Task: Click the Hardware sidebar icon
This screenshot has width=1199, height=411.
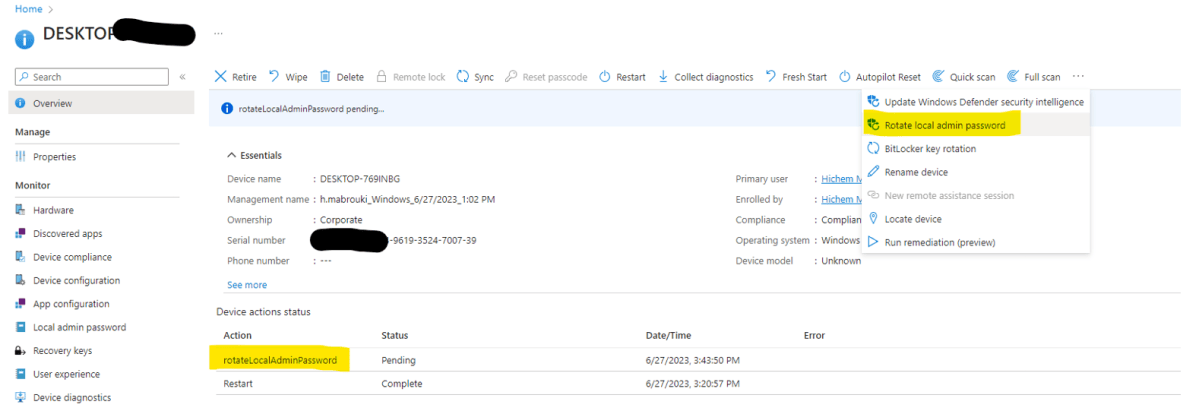Action: (21, 210)
